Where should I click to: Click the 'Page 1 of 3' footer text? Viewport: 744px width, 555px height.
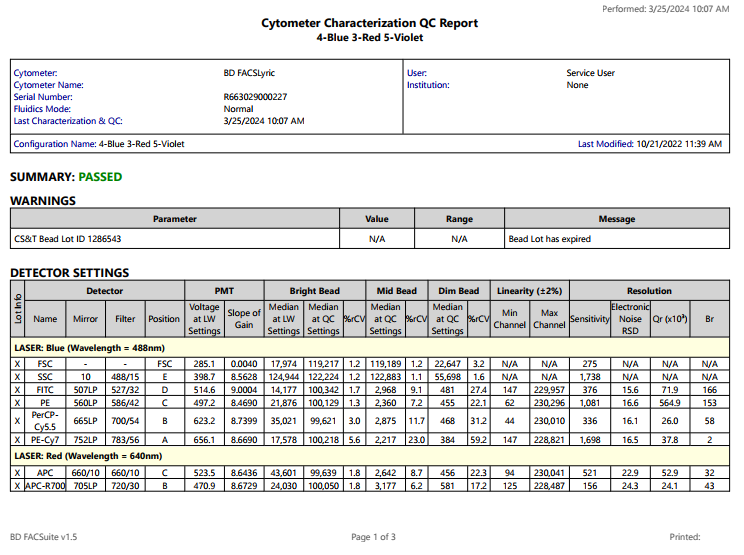372,537
